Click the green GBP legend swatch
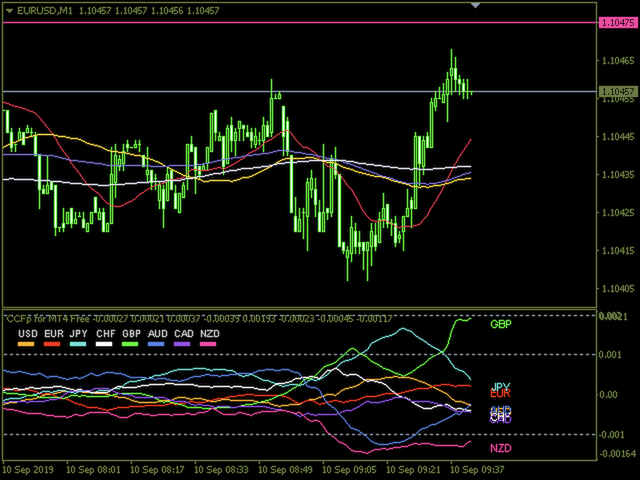 coord(131,345)
